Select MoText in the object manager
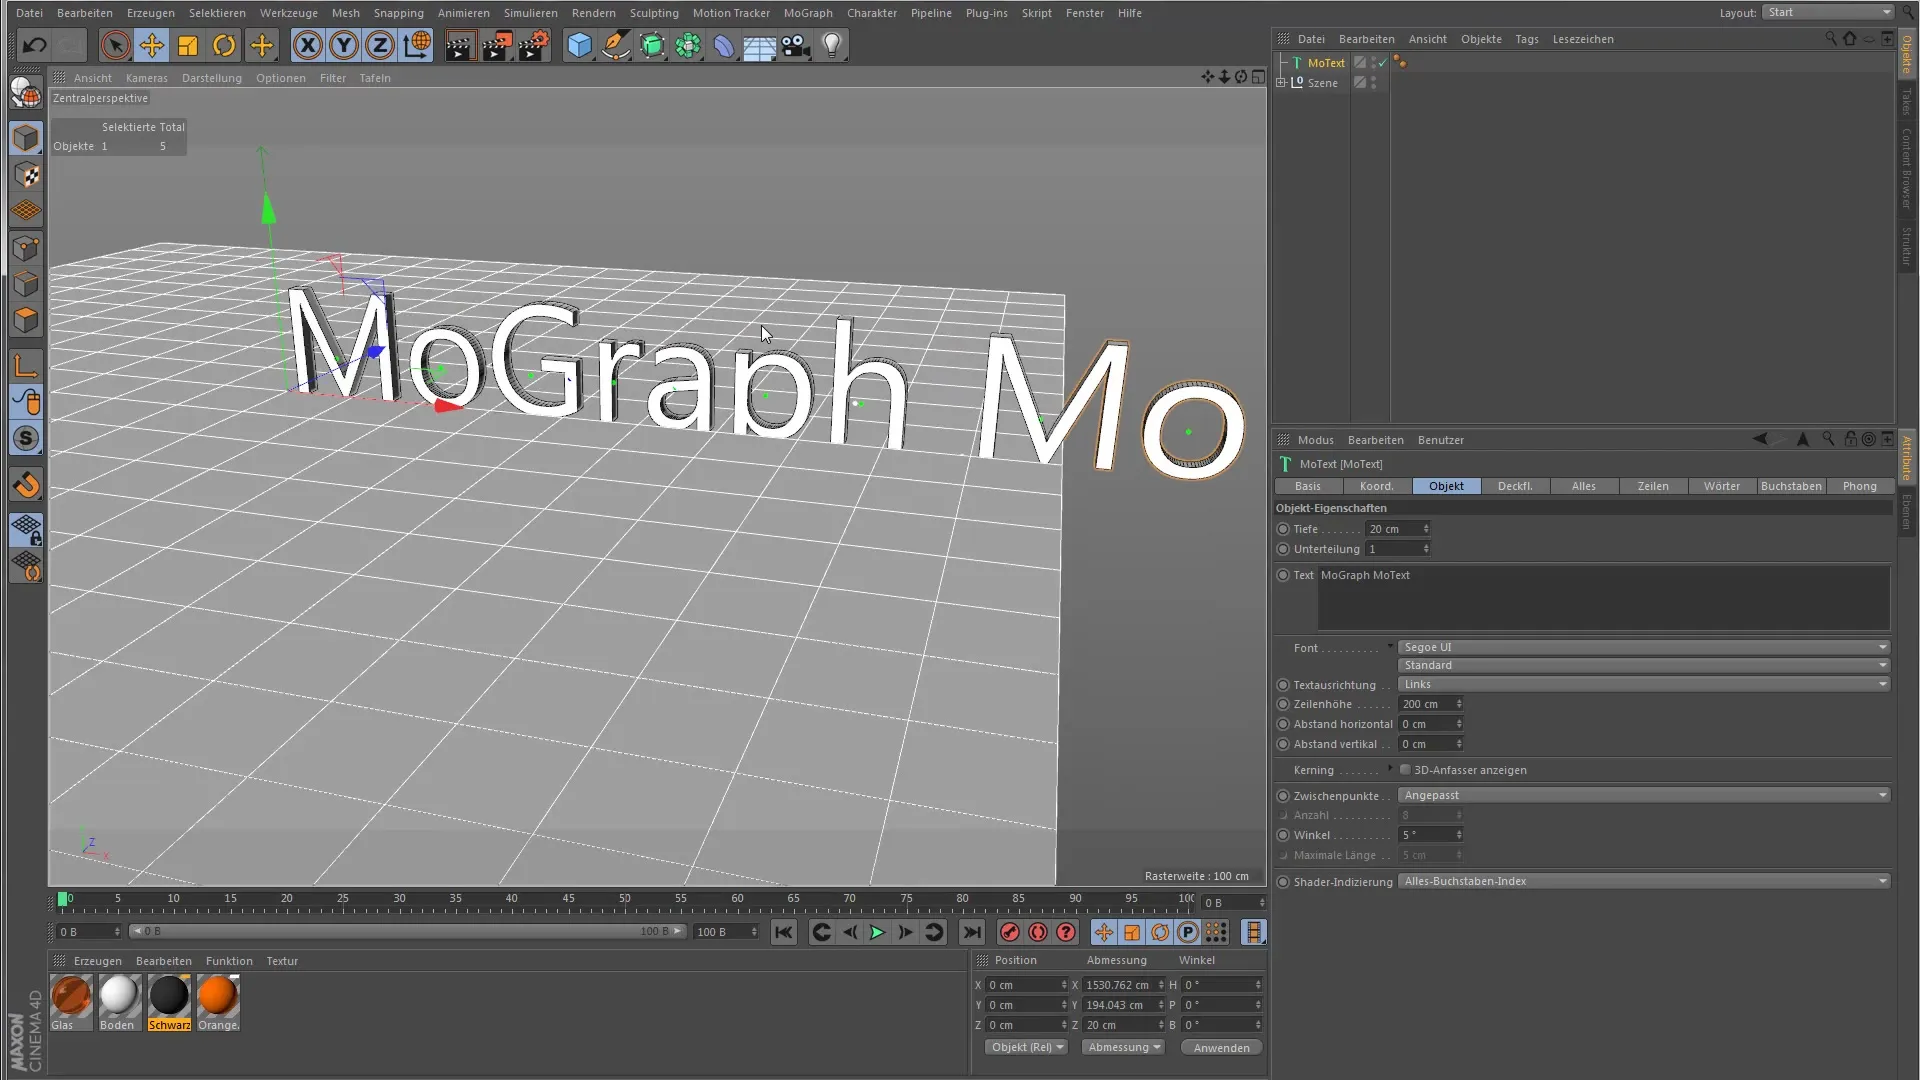The width and height of the screenshot is (1920, 1080). (x=1326, y=63)
